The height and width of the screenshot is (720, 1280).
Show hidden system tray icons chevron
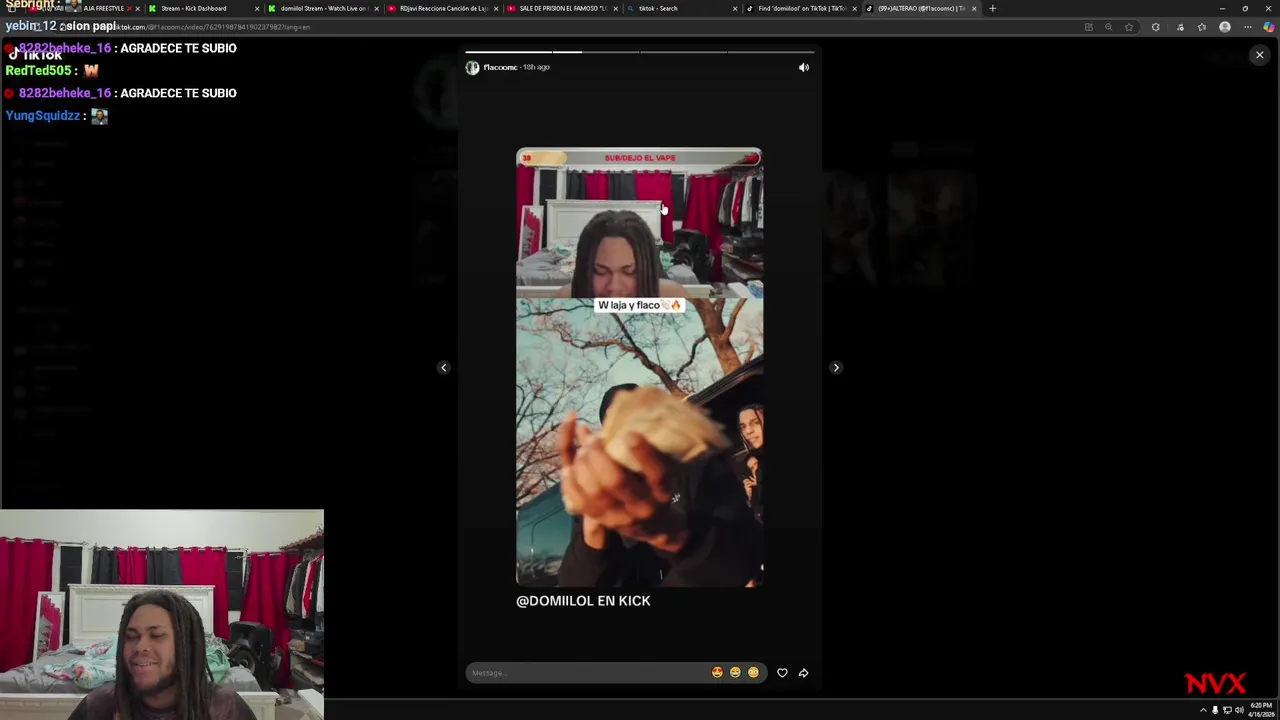click(x=1203, y=710)
